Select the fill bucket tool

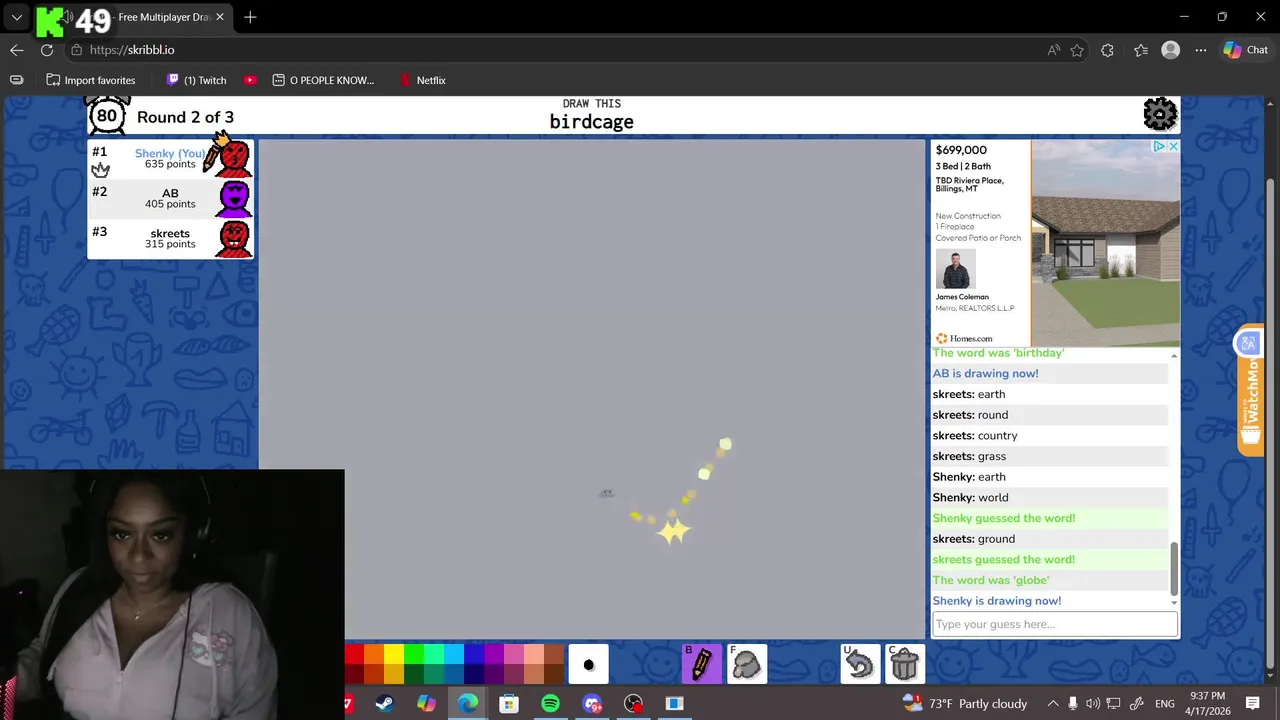[747, 664]
